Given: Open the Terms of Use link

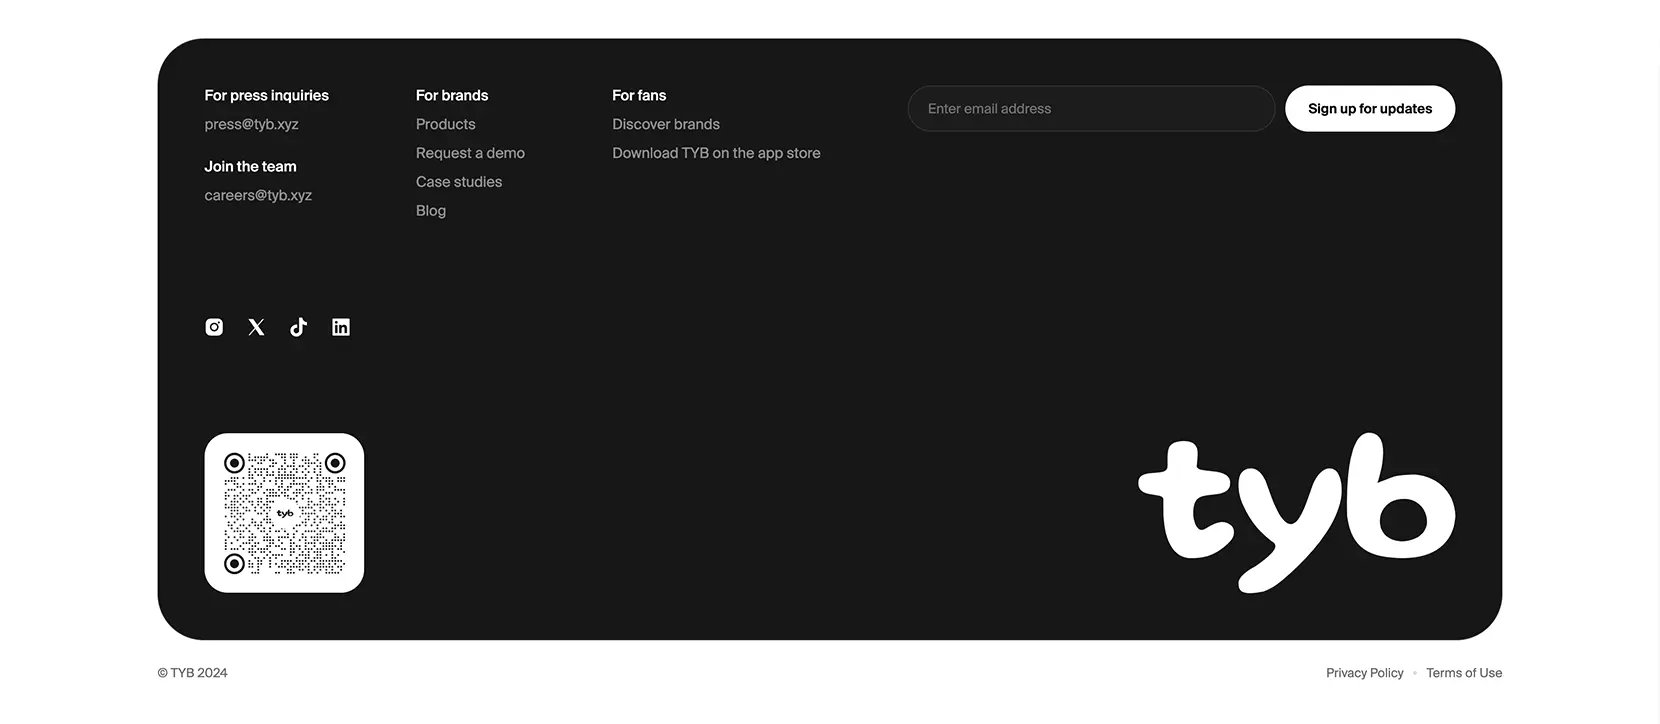Looking at the screenshot, I should (x=1464, y=673).
